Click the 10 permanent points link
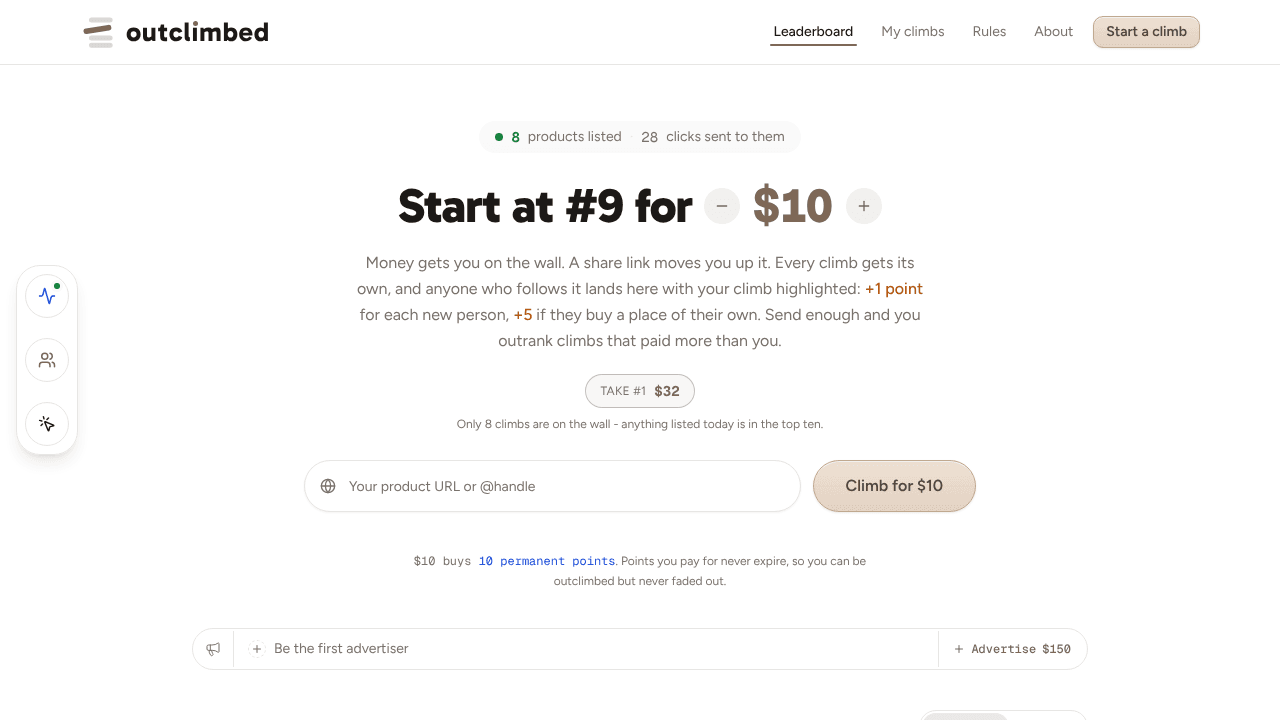 click(546, 561)
